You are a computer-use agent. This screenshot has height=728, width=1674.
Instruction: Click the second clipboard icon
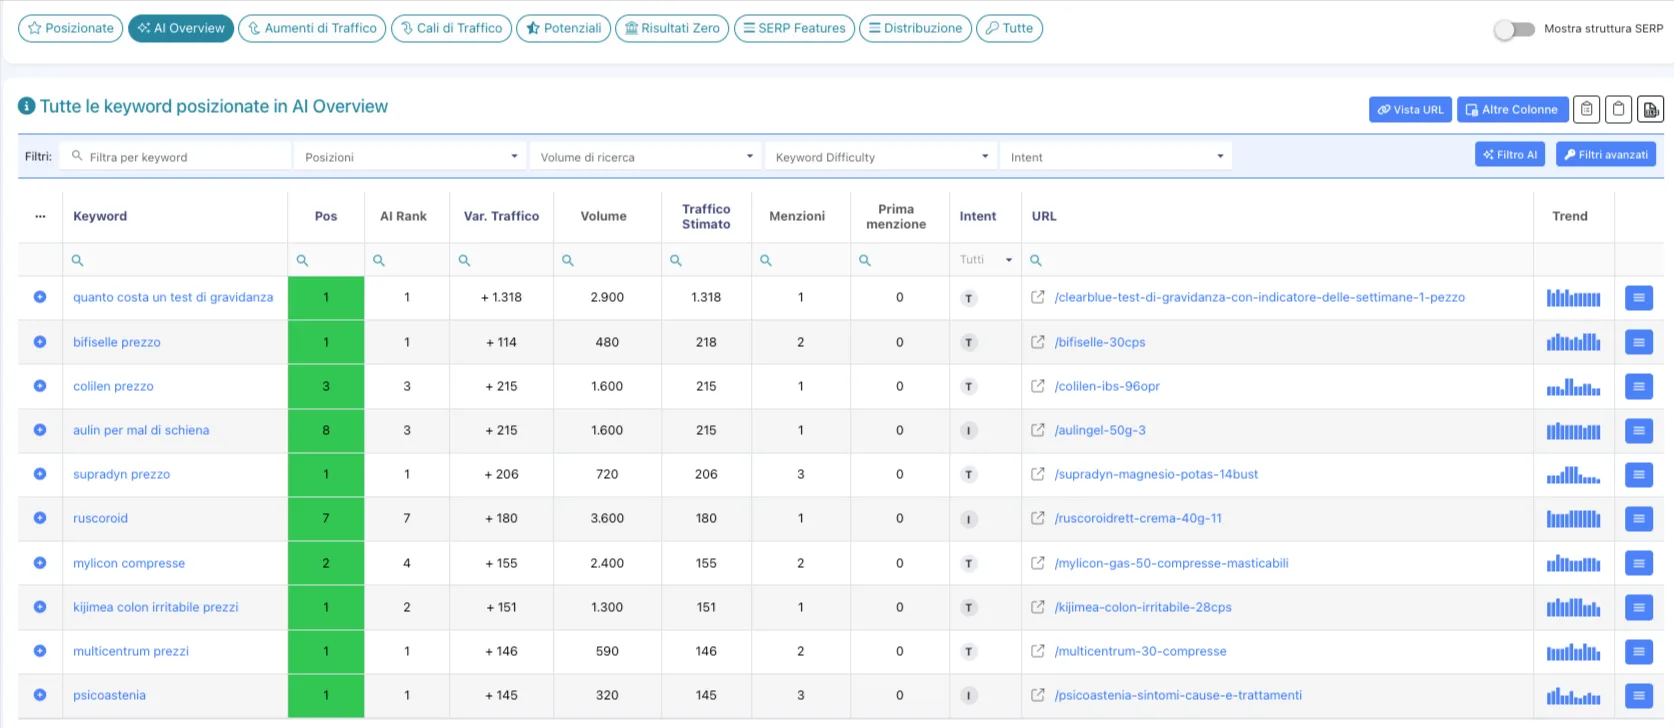coord(1618,110)
